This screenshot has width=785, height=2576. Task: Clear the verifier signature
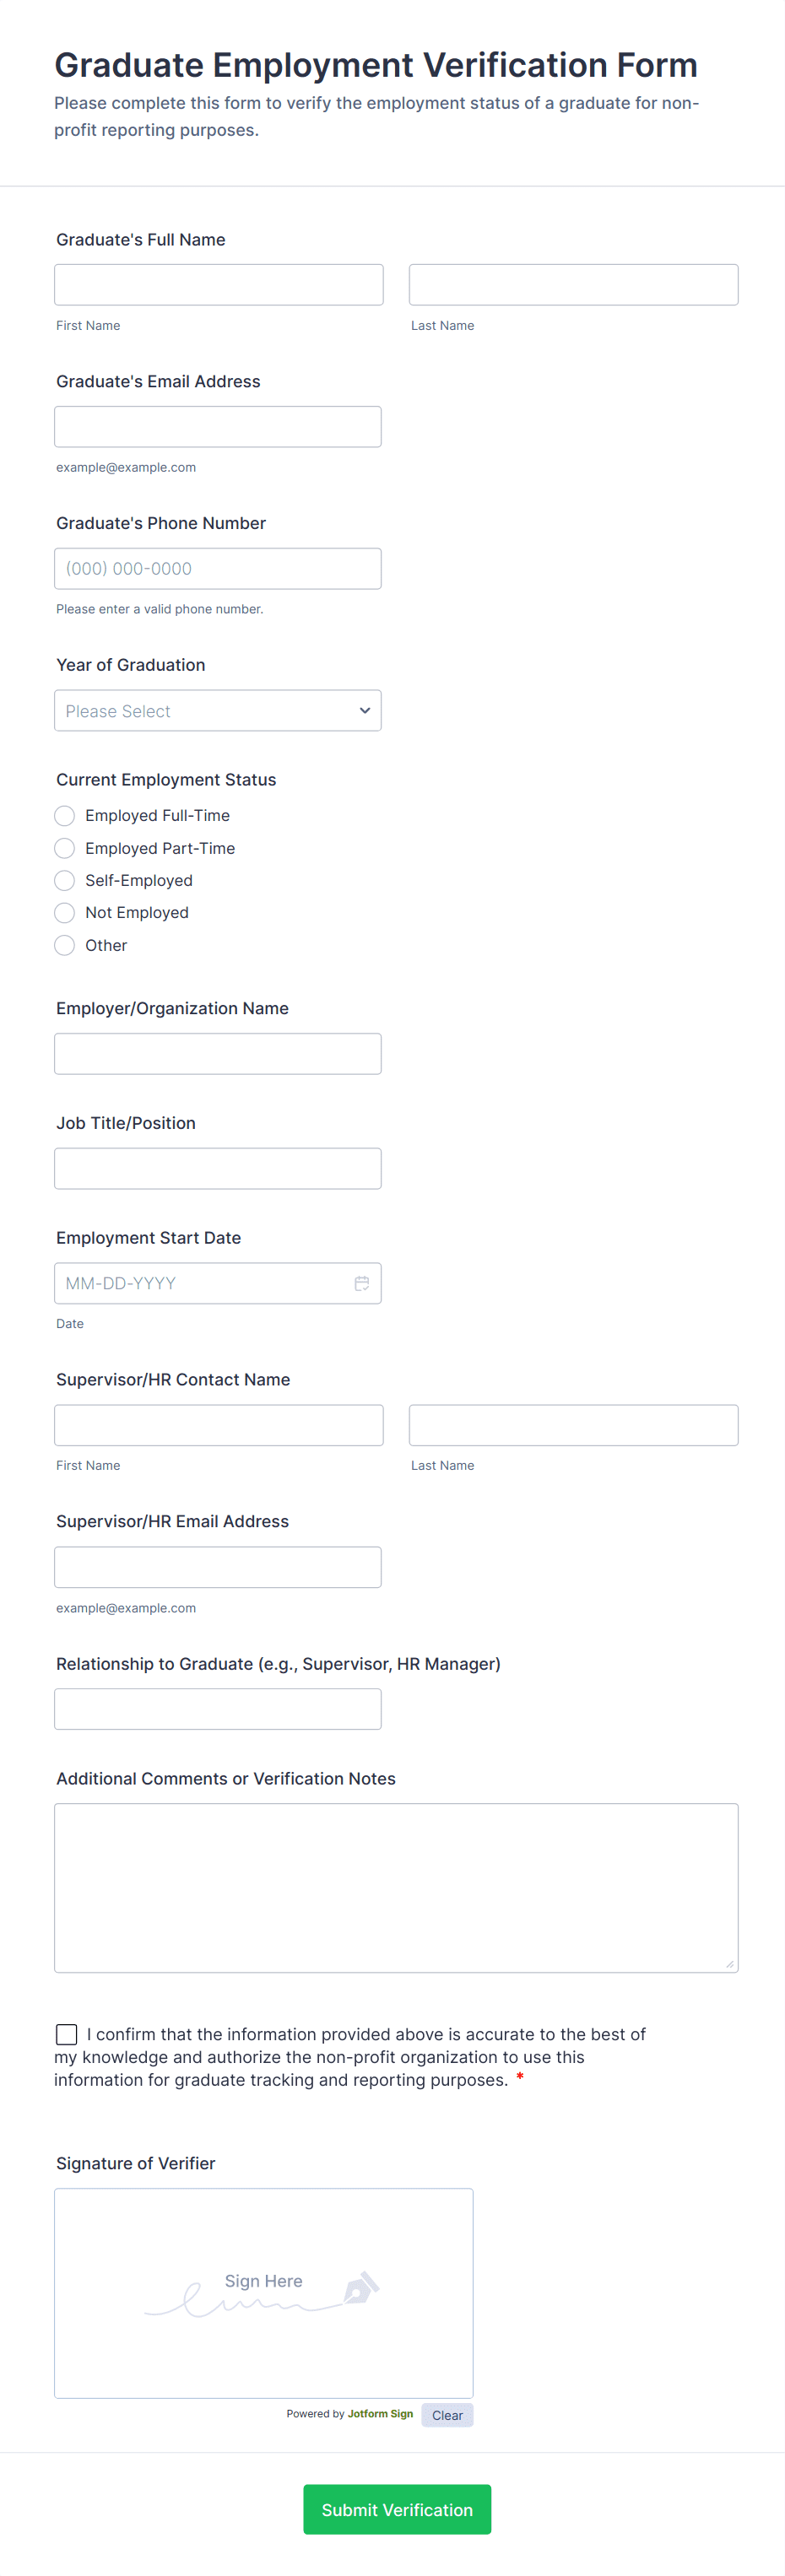pos(447,2415)
